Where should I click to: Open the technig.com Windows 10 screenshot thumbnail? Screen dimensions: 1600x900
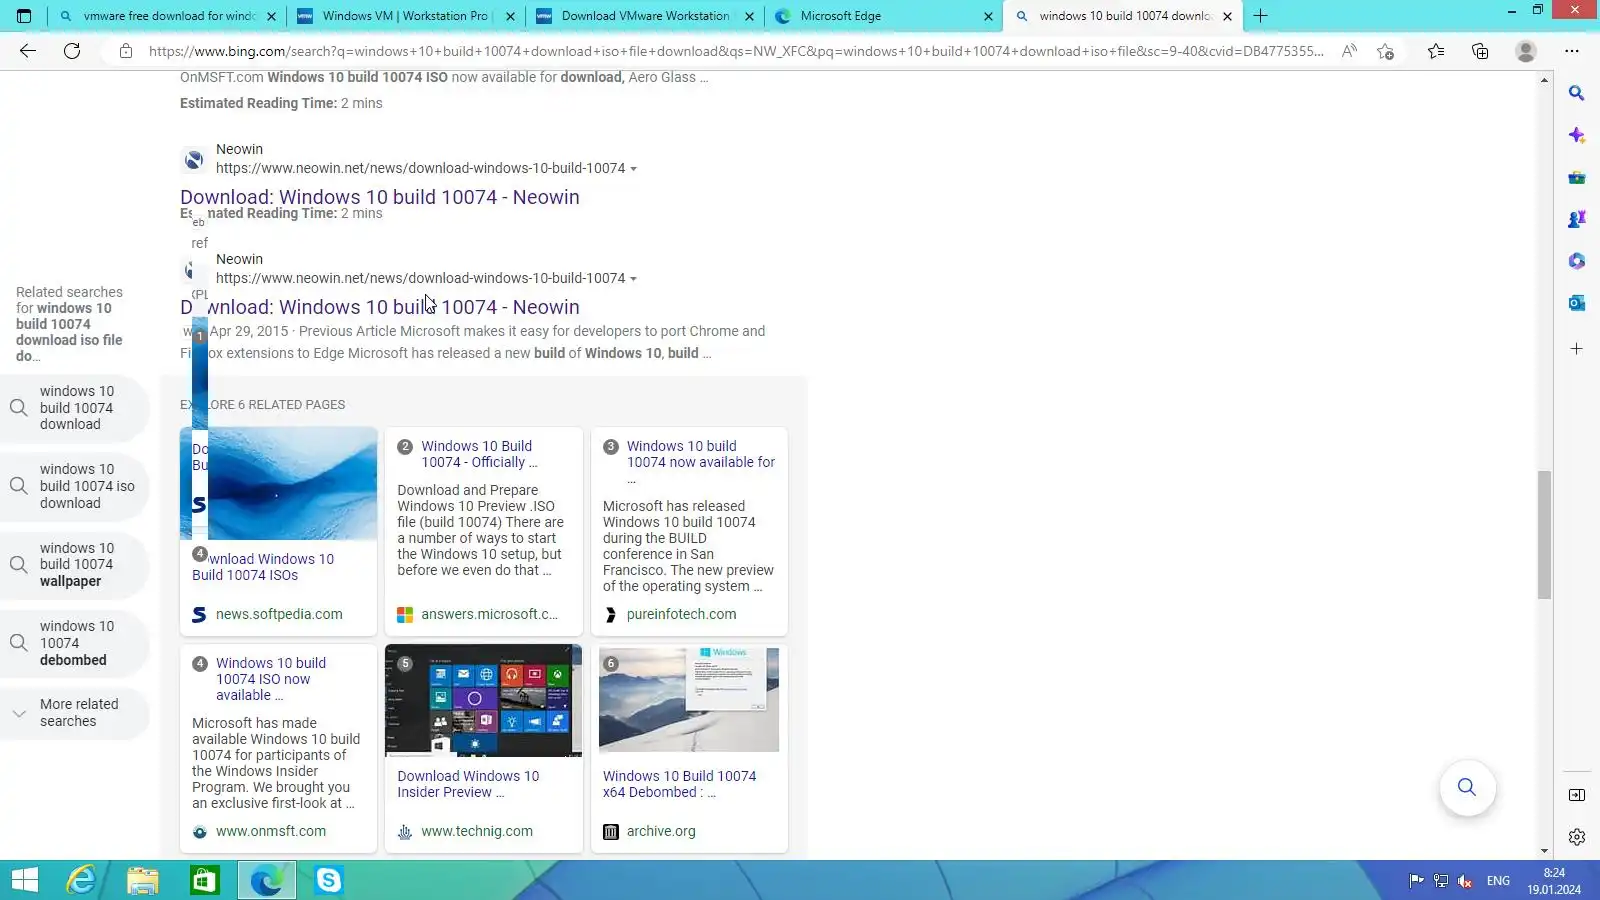[483, 700]
